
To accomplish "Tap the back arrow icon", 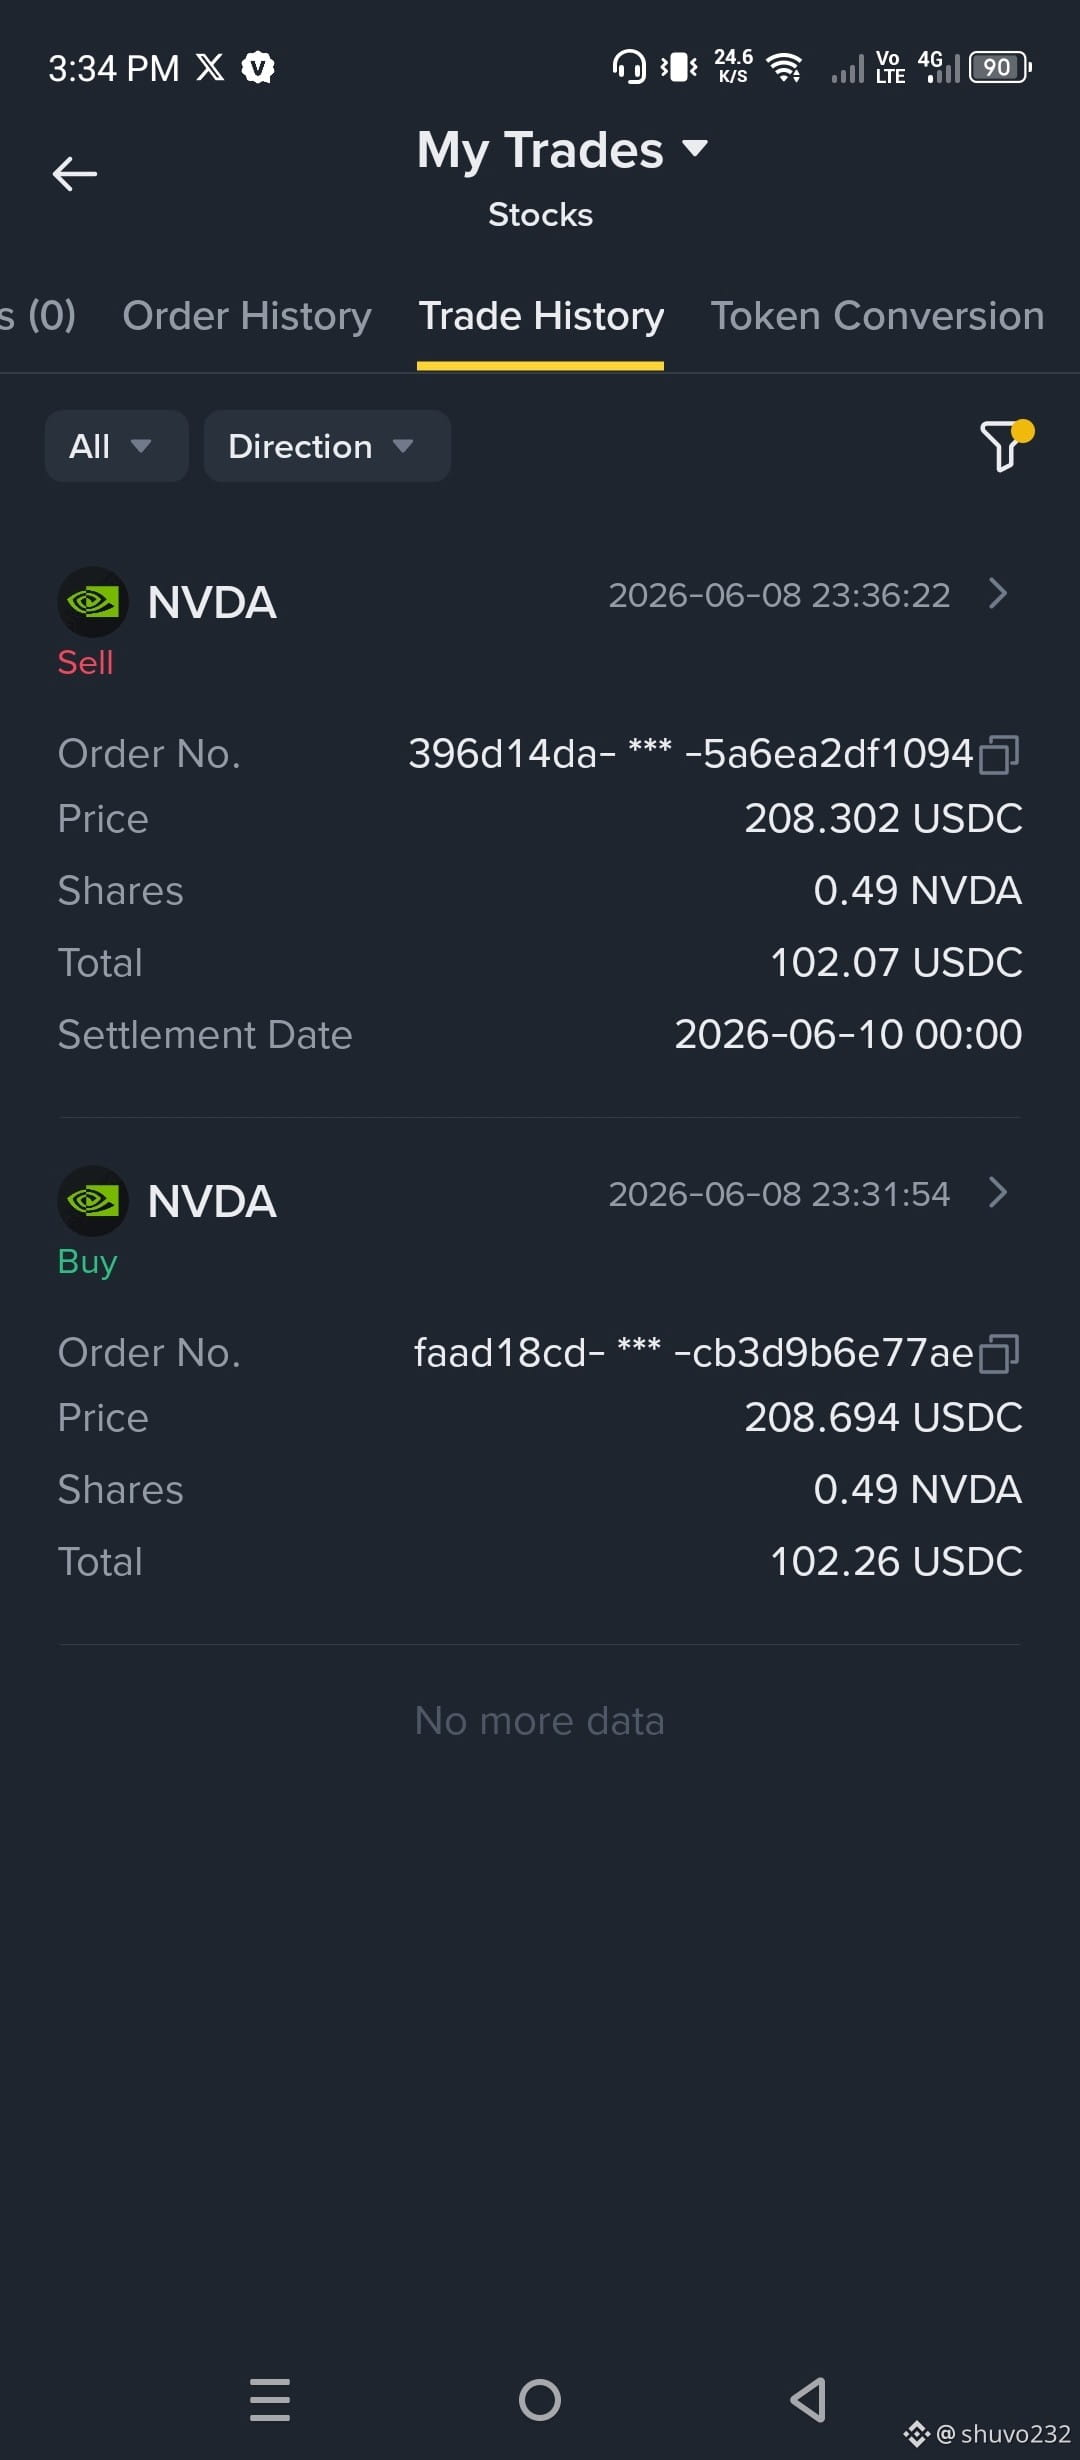I will 75,174.
